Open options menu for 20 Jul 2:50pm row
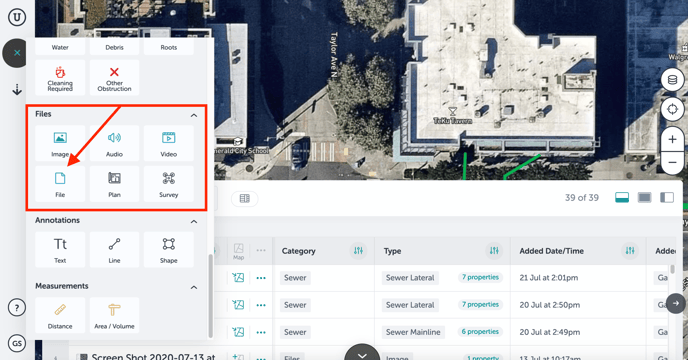This screenshot has height=360, width=688. point(261,305)
